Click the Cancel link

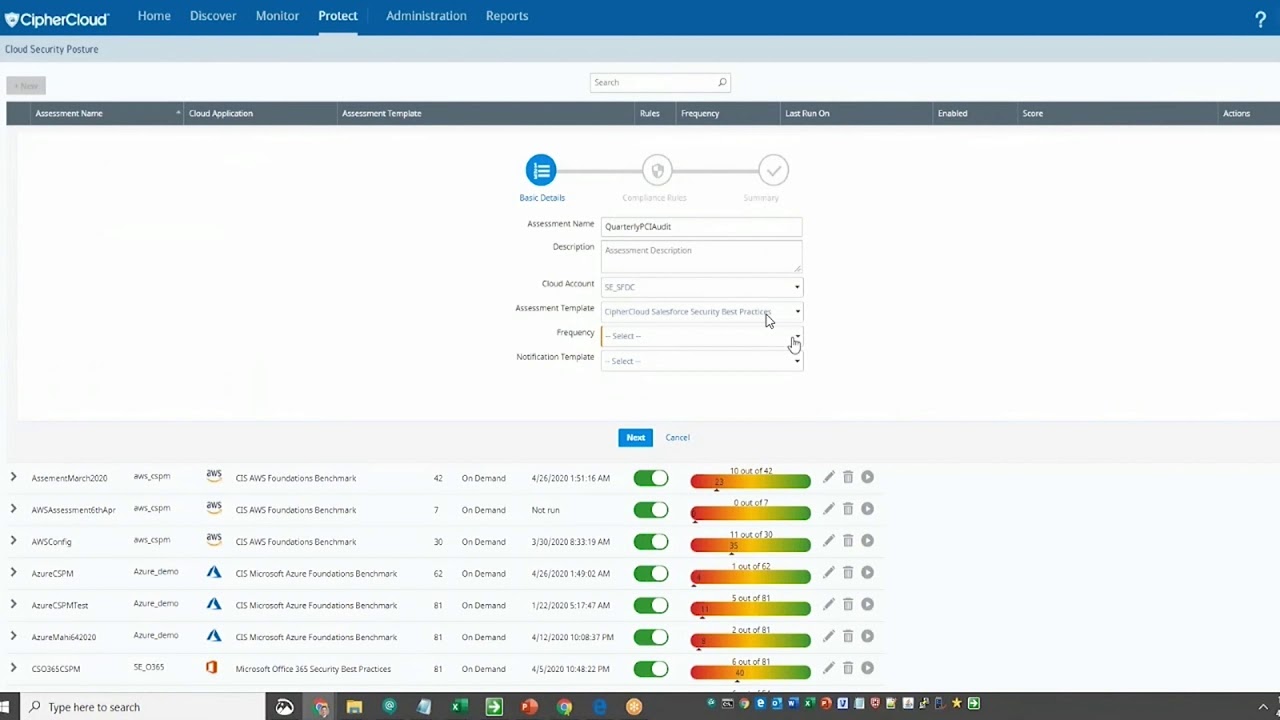point(677,437)
